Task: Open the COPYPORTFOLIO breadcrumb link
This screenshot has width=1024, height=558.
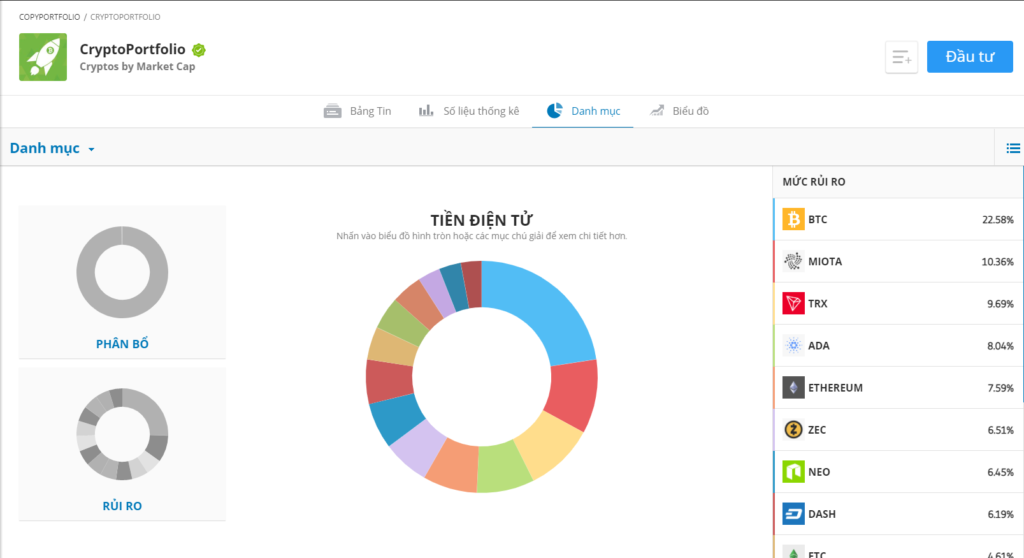Action: point(50,17)
